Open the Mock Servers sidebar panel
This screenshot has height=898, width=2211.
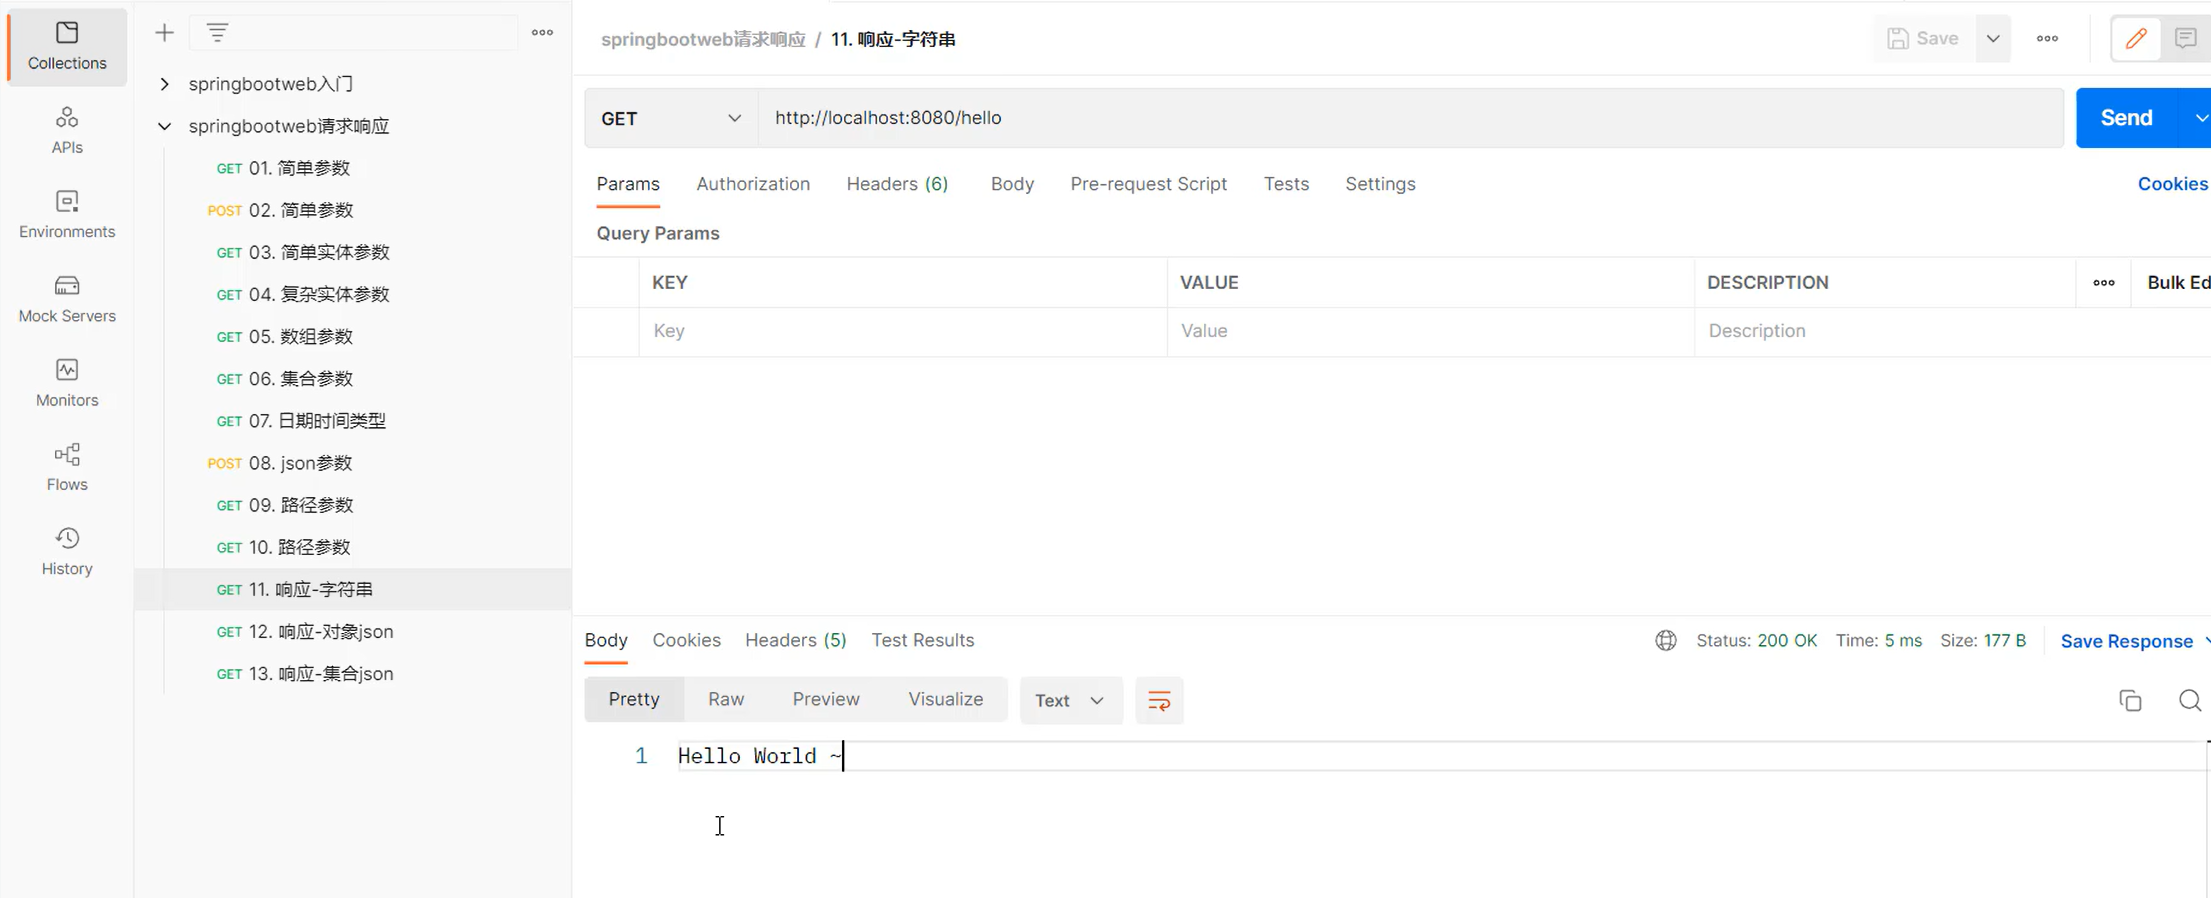tap(67, 299)
